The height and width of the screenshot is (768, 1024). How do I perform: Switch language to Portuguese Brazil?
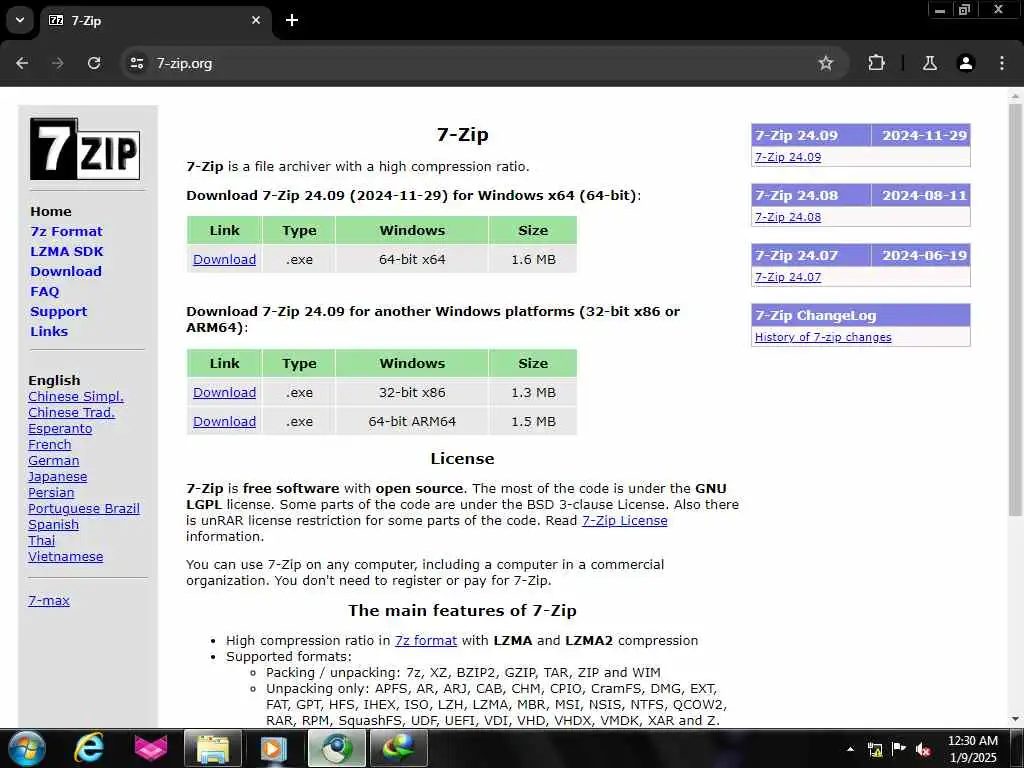tap(84, 509)
